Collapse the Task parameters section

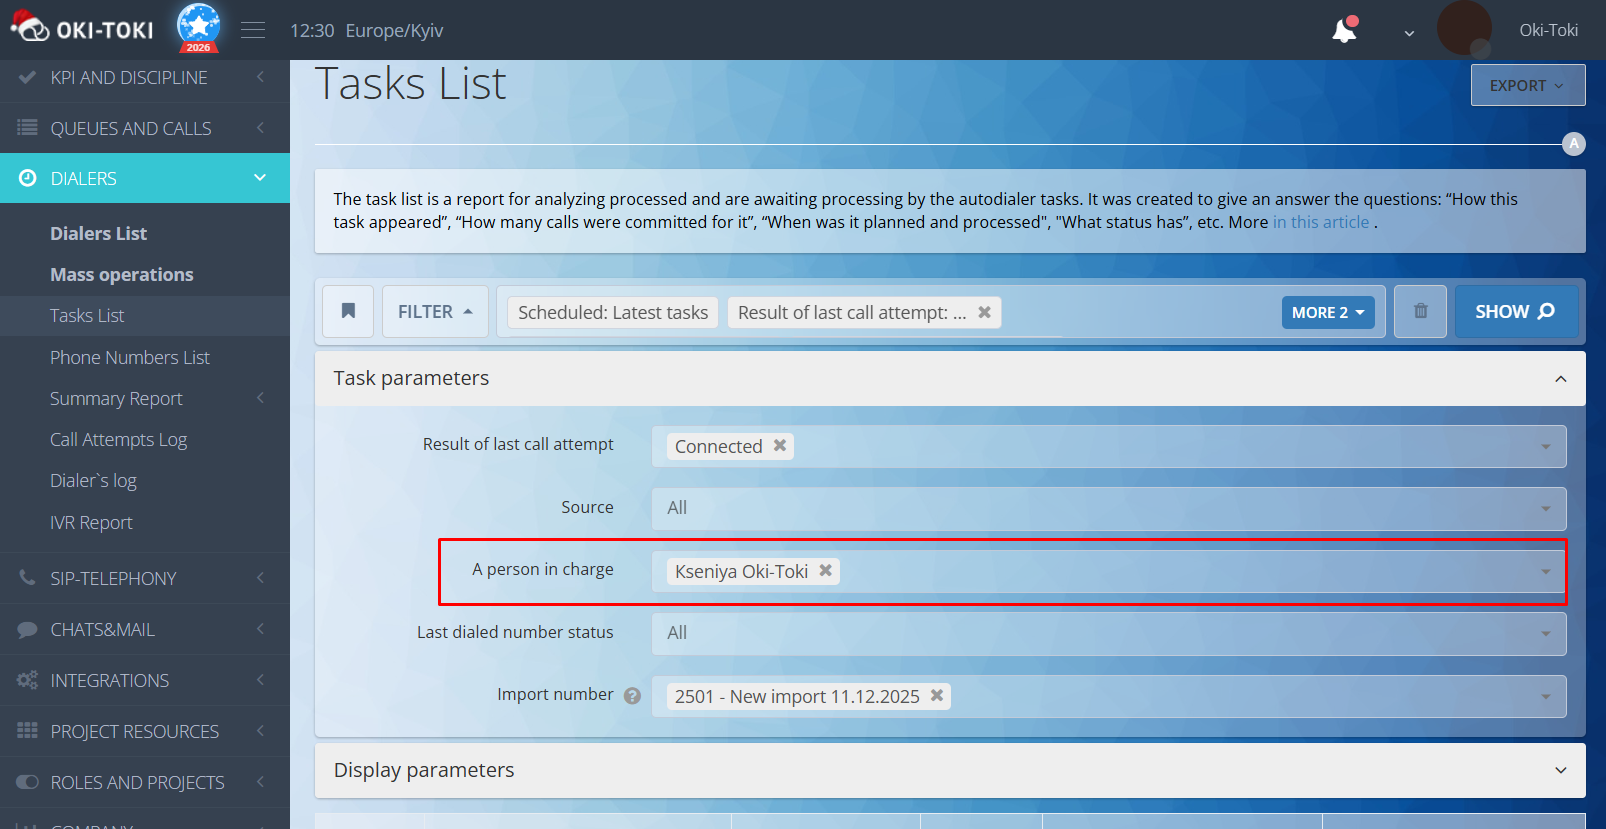click(1560, 378)
